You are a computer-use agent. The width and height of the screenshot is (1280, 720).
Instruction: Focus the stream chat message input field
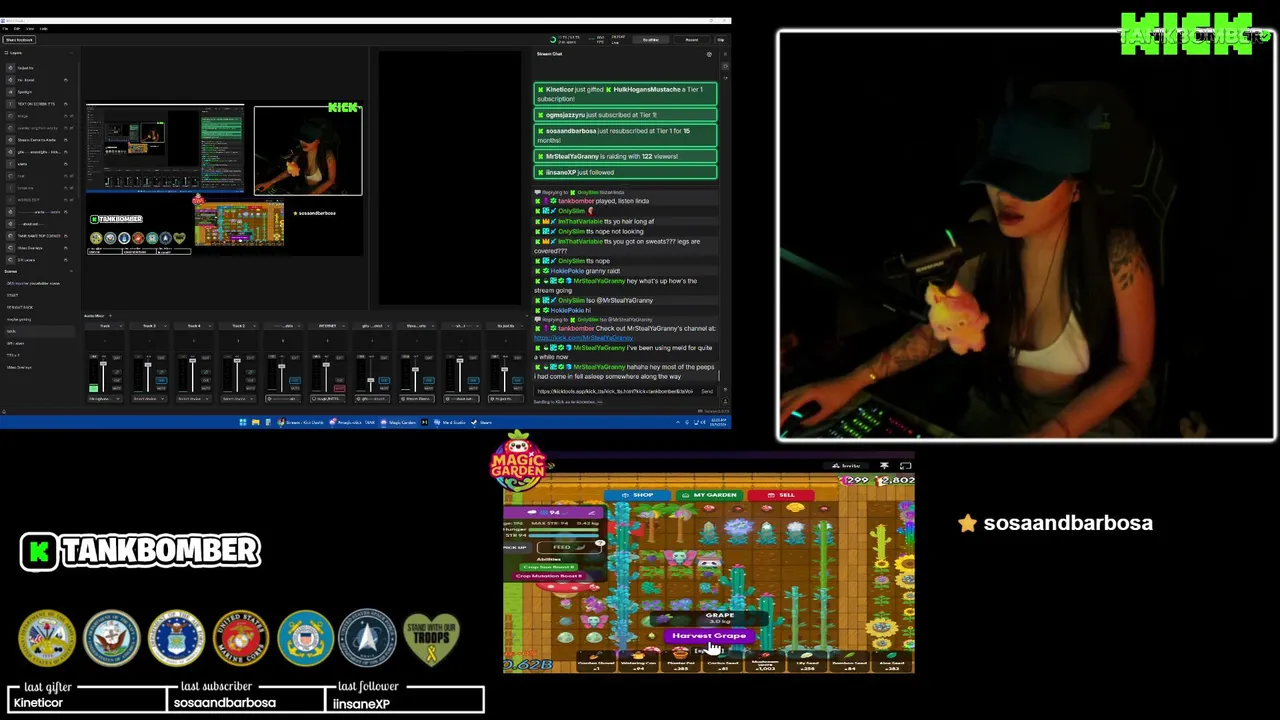[x=617, y=391]
